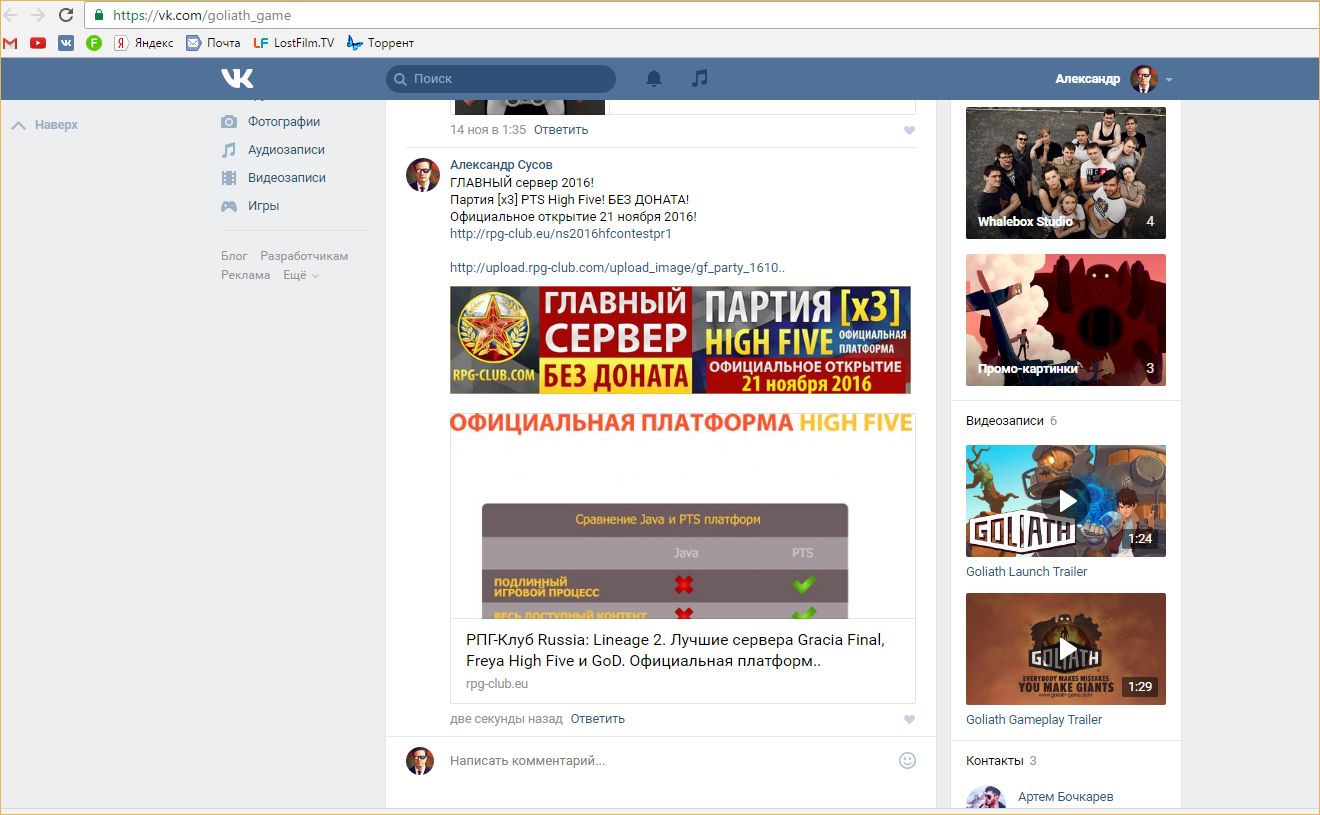
Task: Open the ГЛАВНЫЙ СЕРВЕР banner image
Action: (x=680, y=340)
